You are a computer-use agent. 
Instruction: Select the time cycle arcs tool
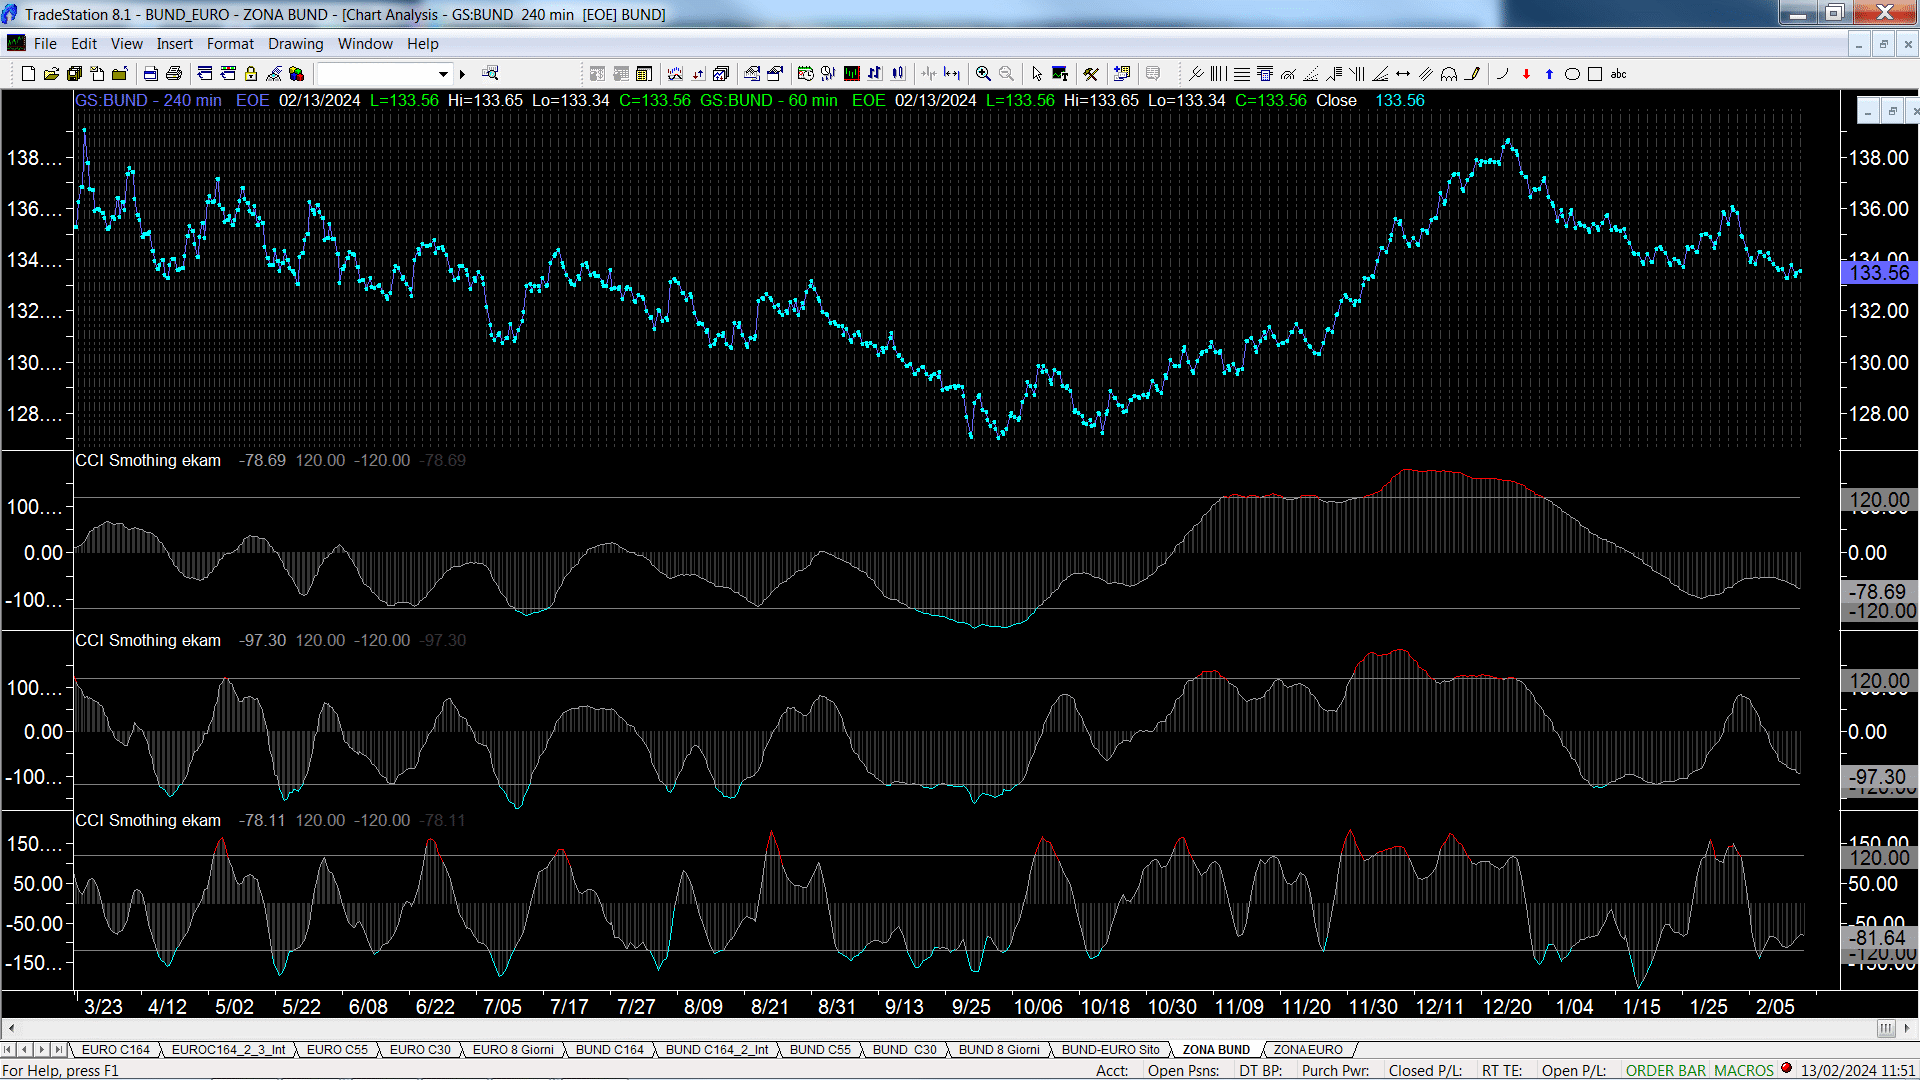coord(1449,74)
